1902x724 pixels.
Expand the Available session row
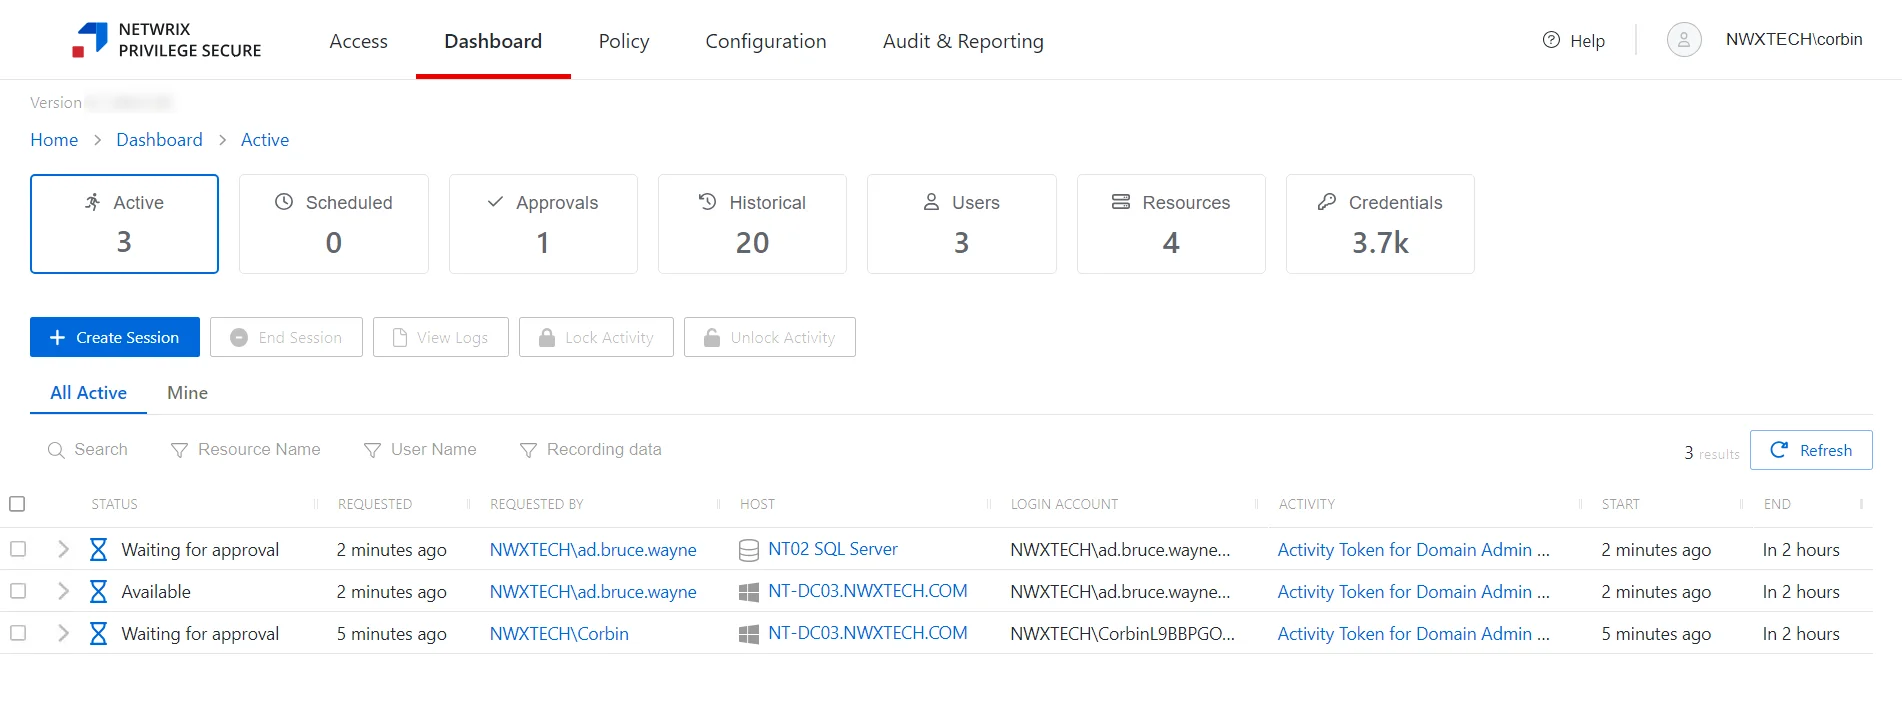point(63,591)
